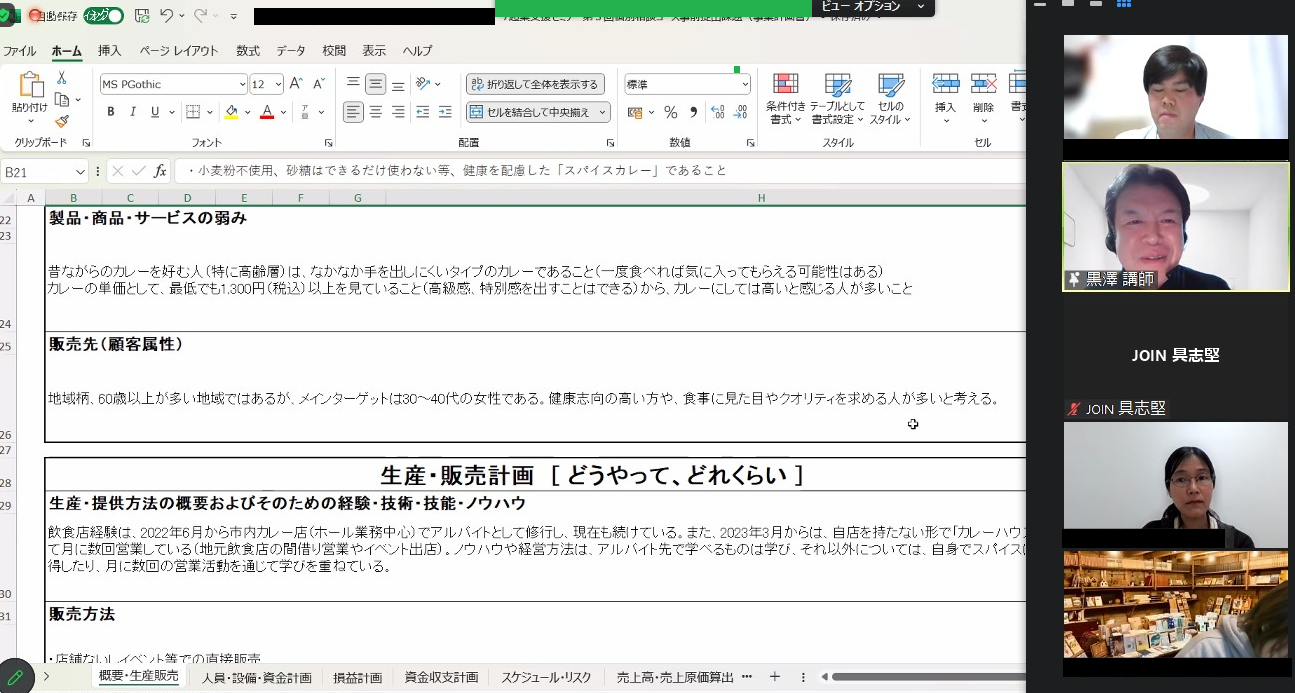
Task: Click the Undo arrow icon
Action: pyautogui.click(x=167, y=16)
